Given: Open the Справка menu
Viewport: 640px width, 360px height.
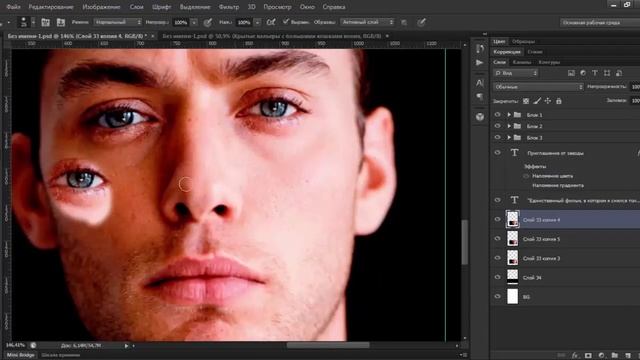Looking at the screenshot, I should 334,7.
